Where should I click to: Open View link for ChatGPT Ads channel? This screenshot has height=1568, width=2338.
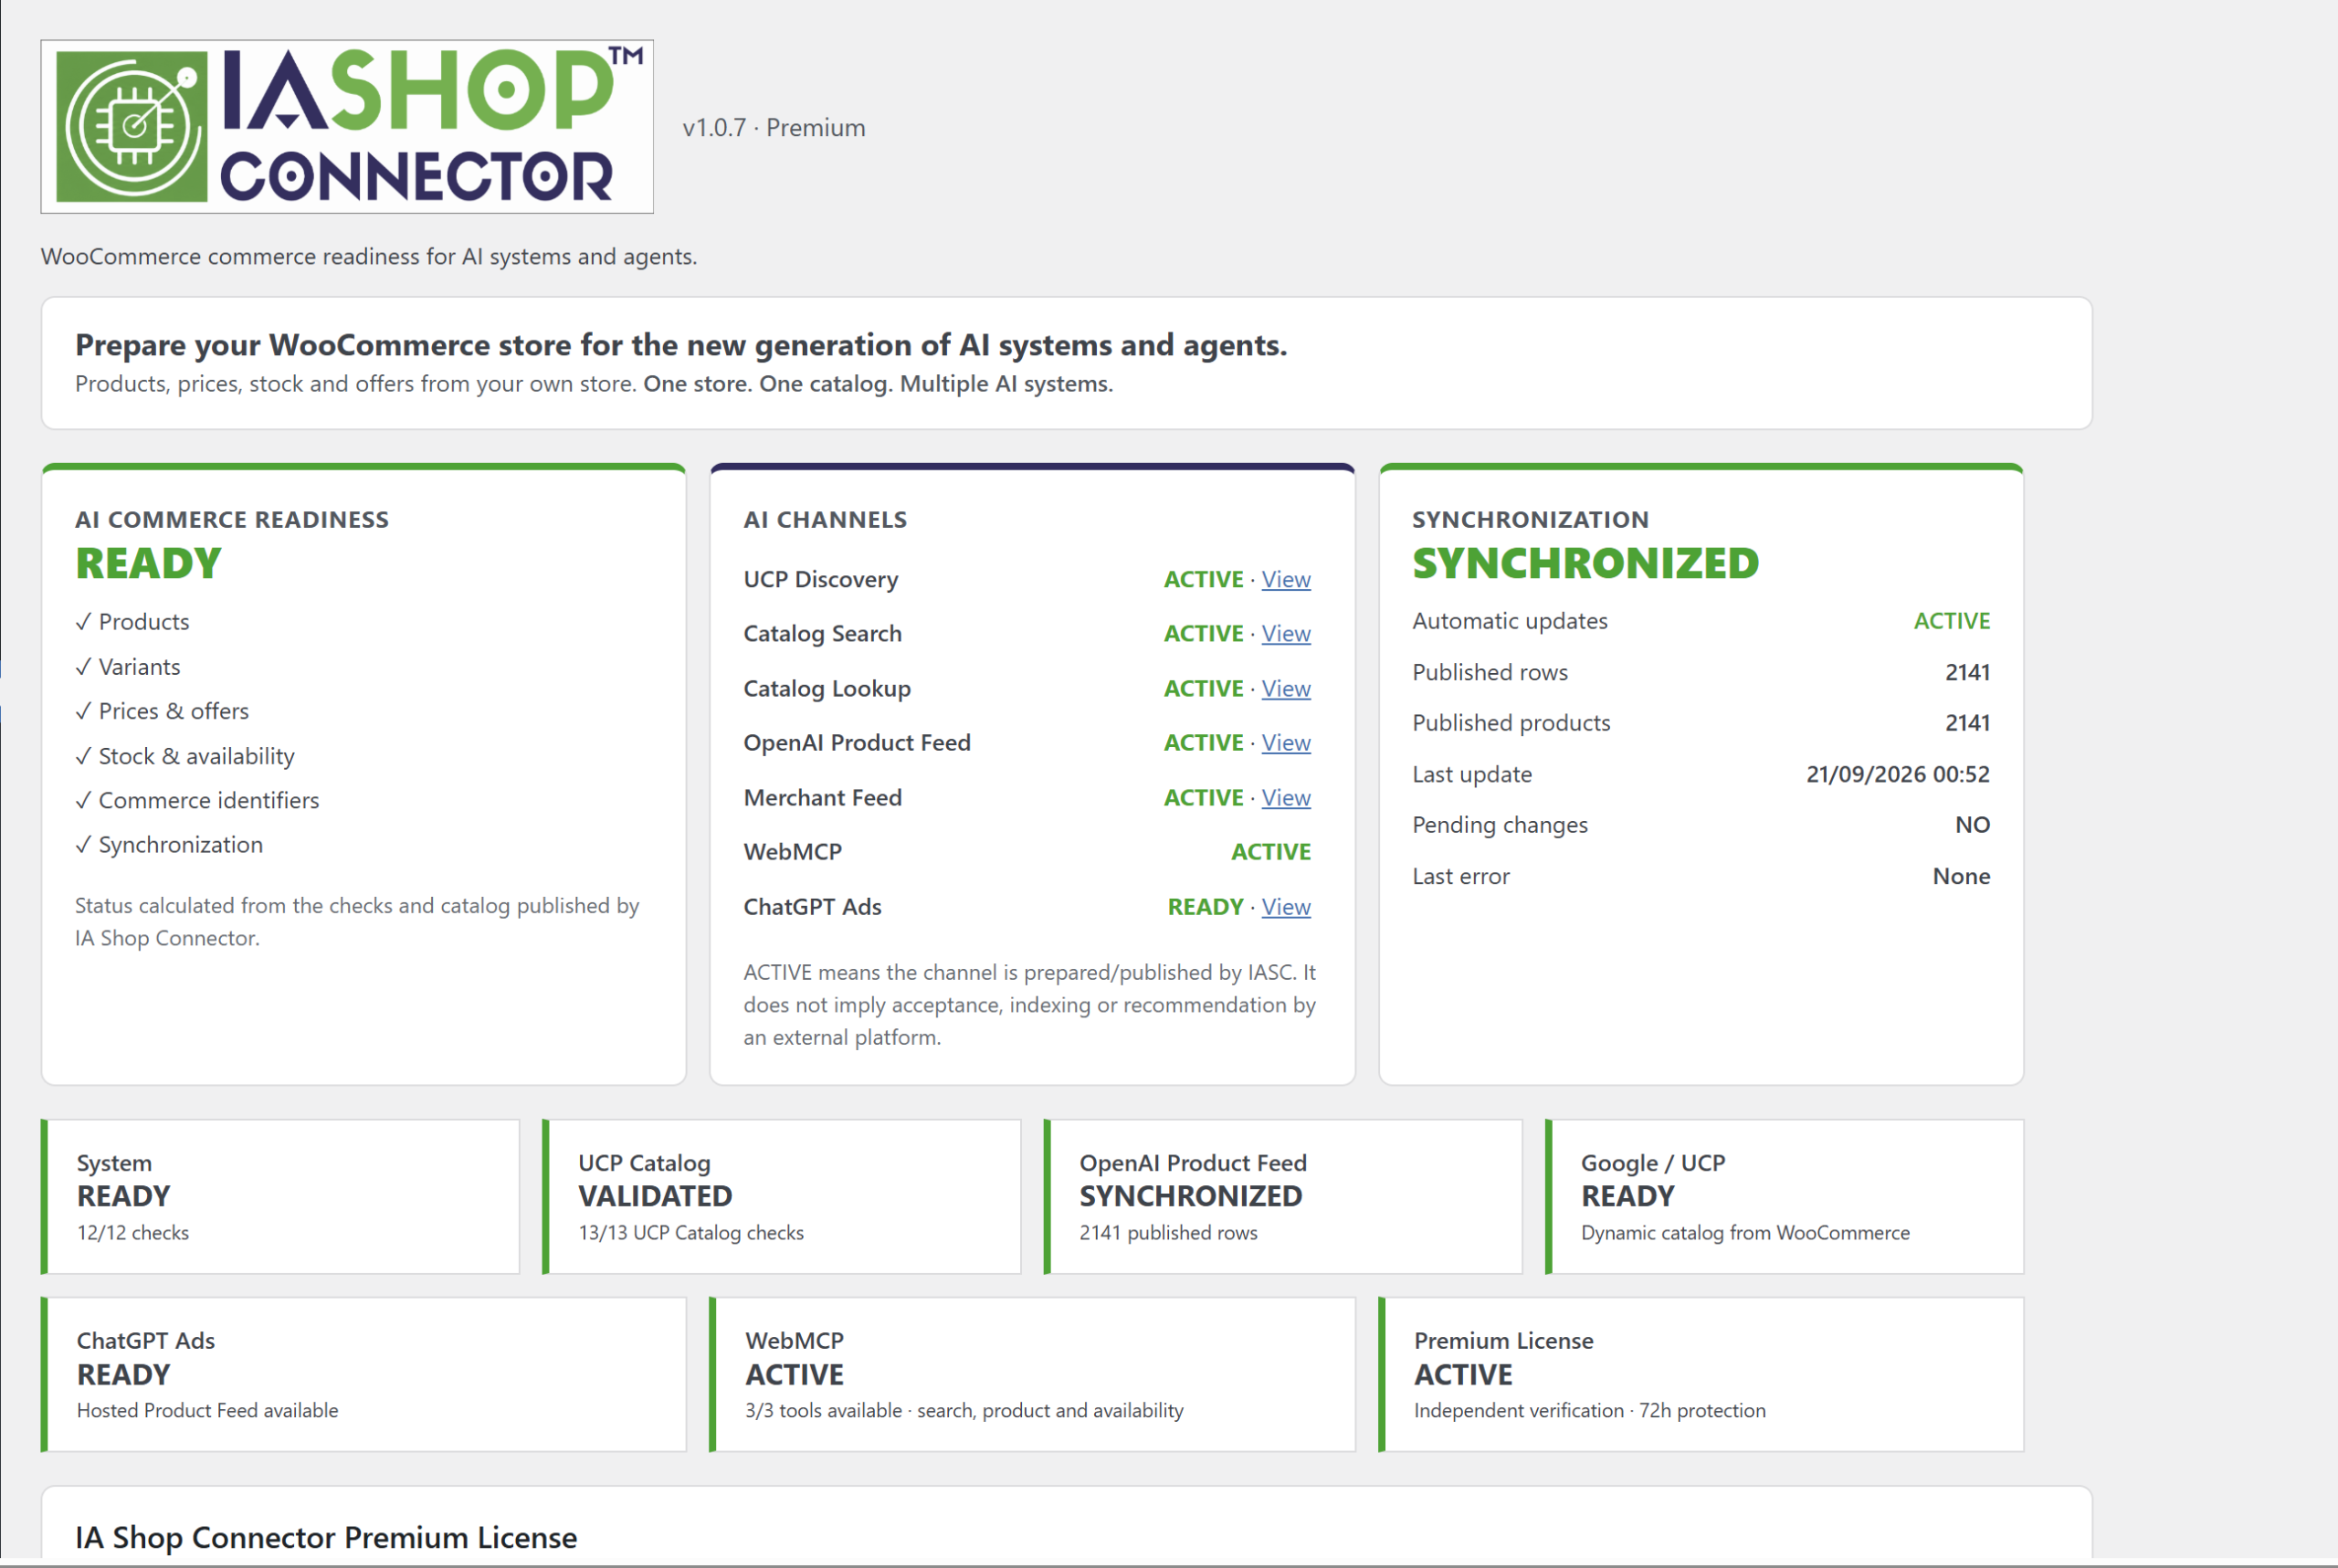click(1286, 907)
